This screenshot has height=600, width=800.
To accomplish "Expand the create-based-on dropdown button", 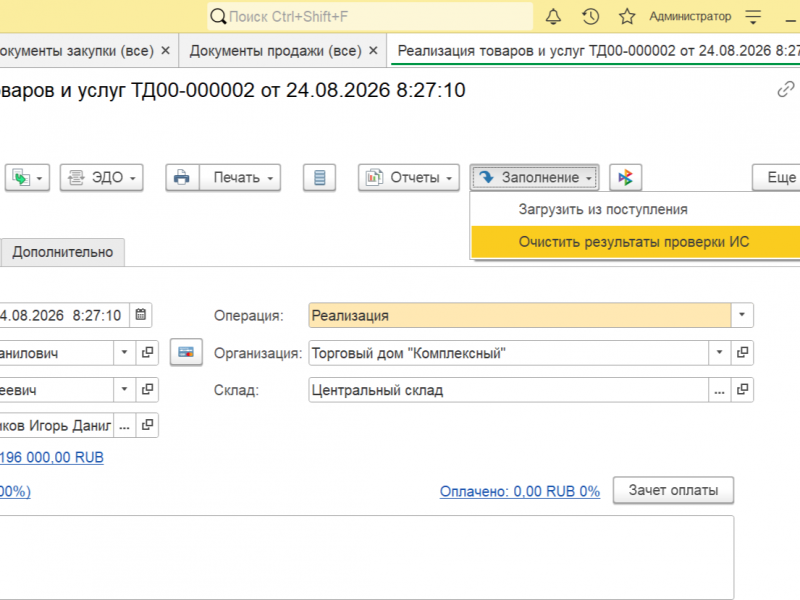I will (28, 178).
